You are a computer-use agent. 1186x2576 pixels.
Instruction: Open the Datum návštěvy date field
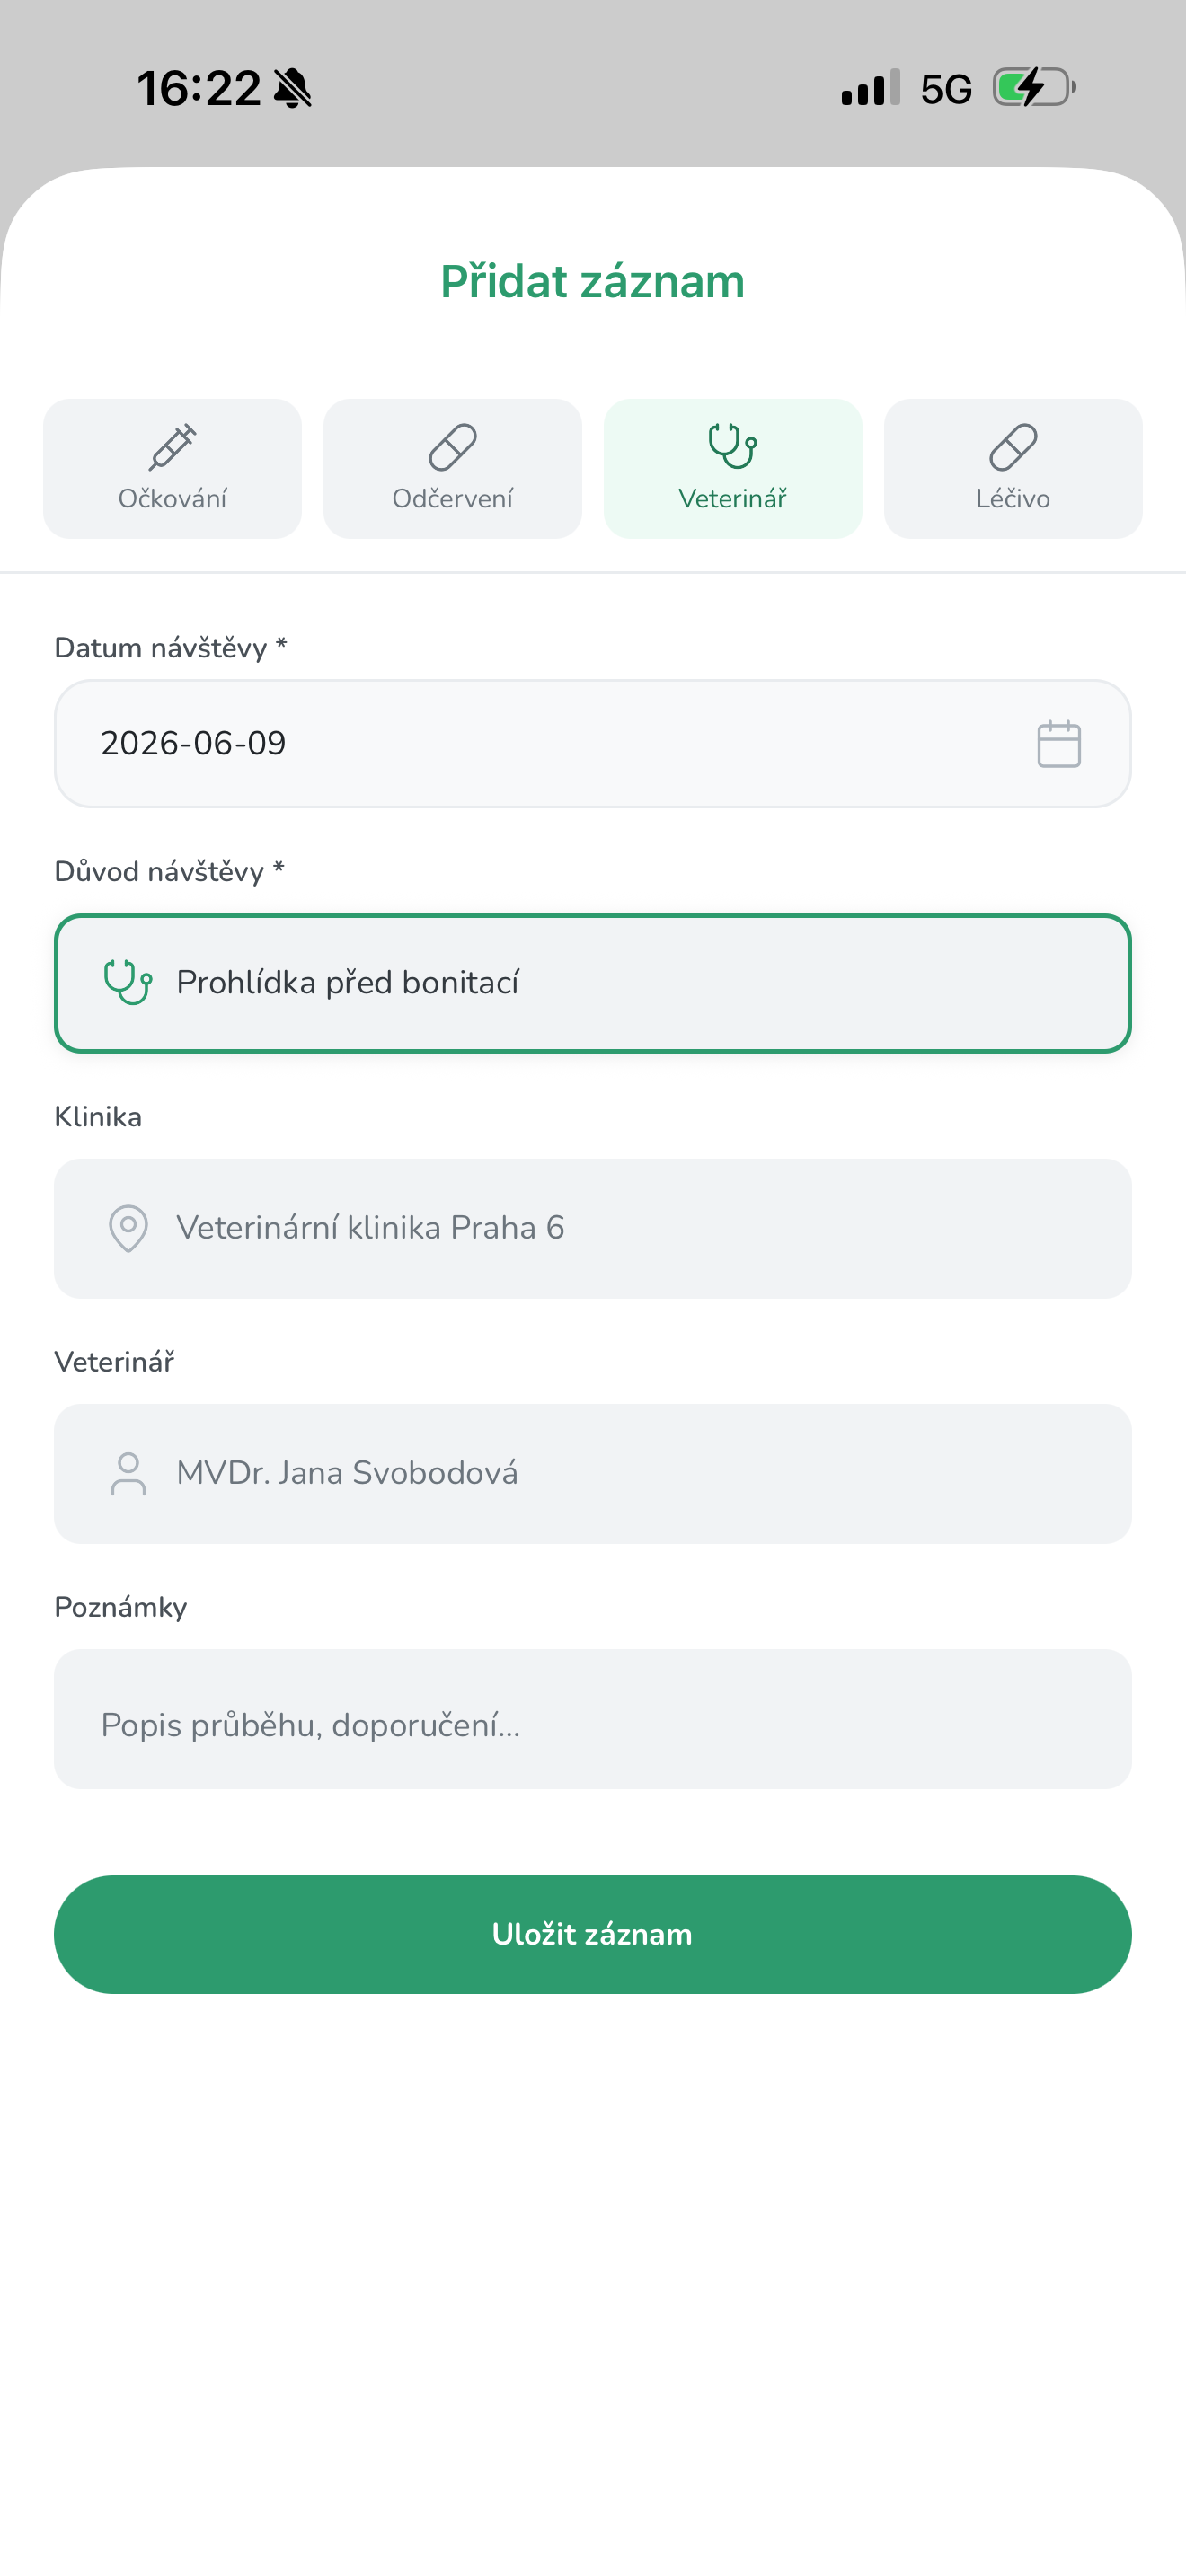click(x=593, y=744)
